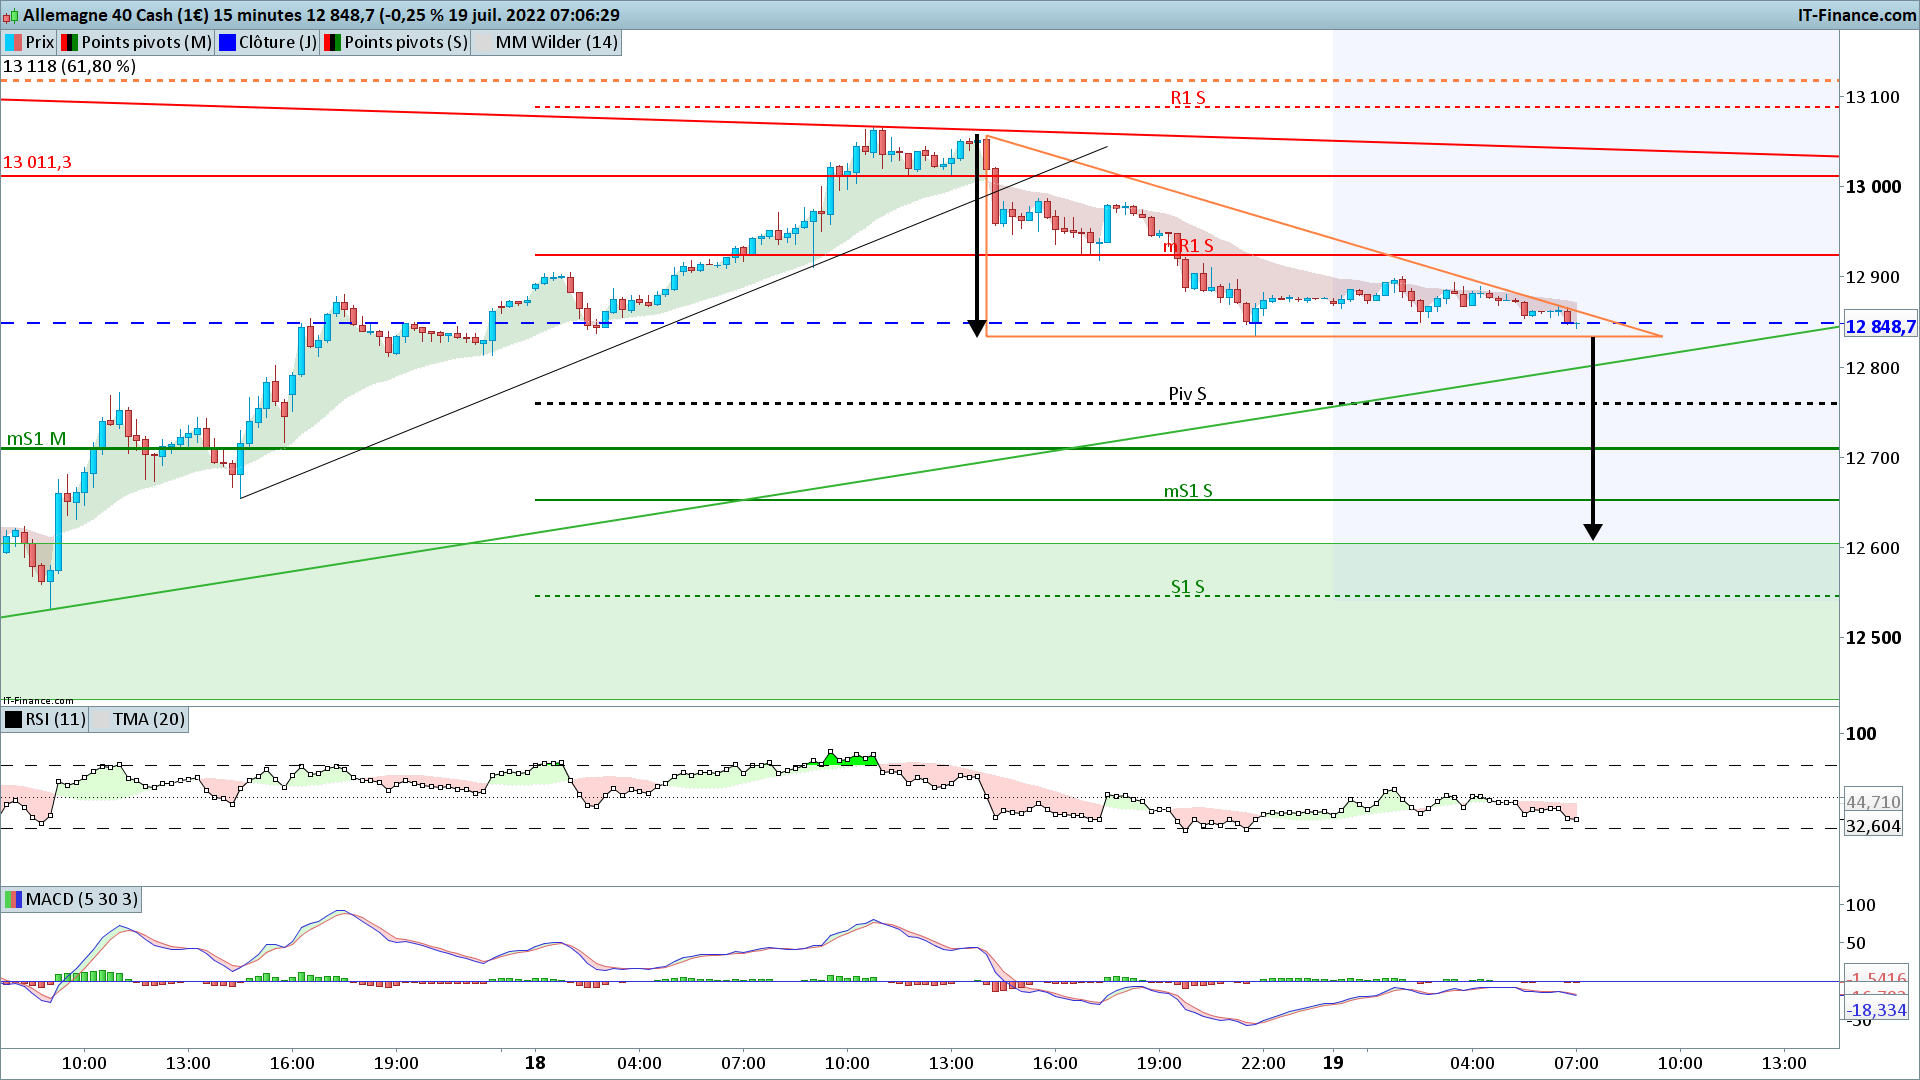This screenshot has width=1920, height=1080.
Task: Open the TMA (20) indicator label
Action: coord(148,719)
